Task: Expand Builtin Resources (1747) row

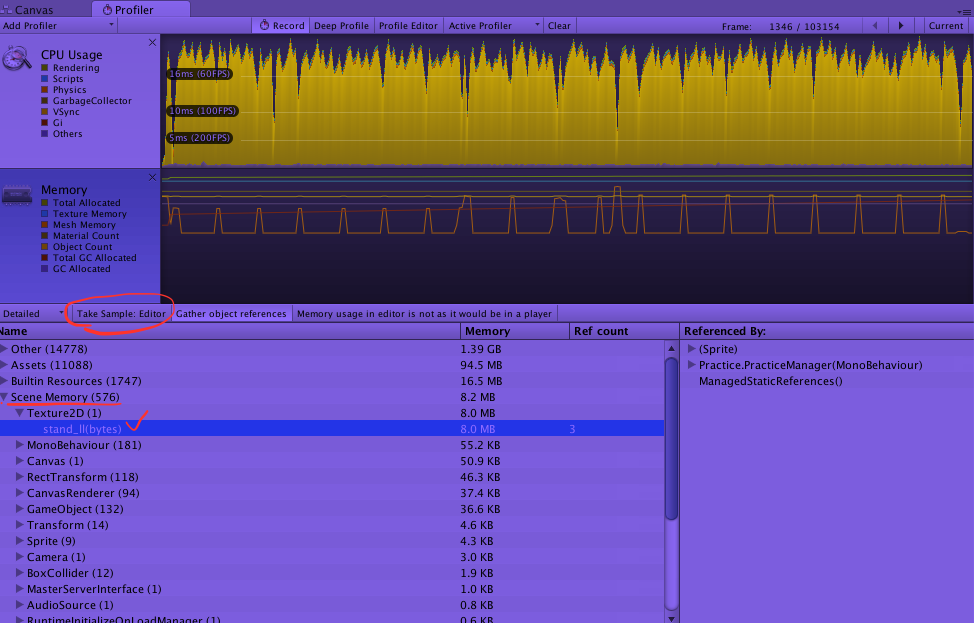Action: (x=4, y=381)
